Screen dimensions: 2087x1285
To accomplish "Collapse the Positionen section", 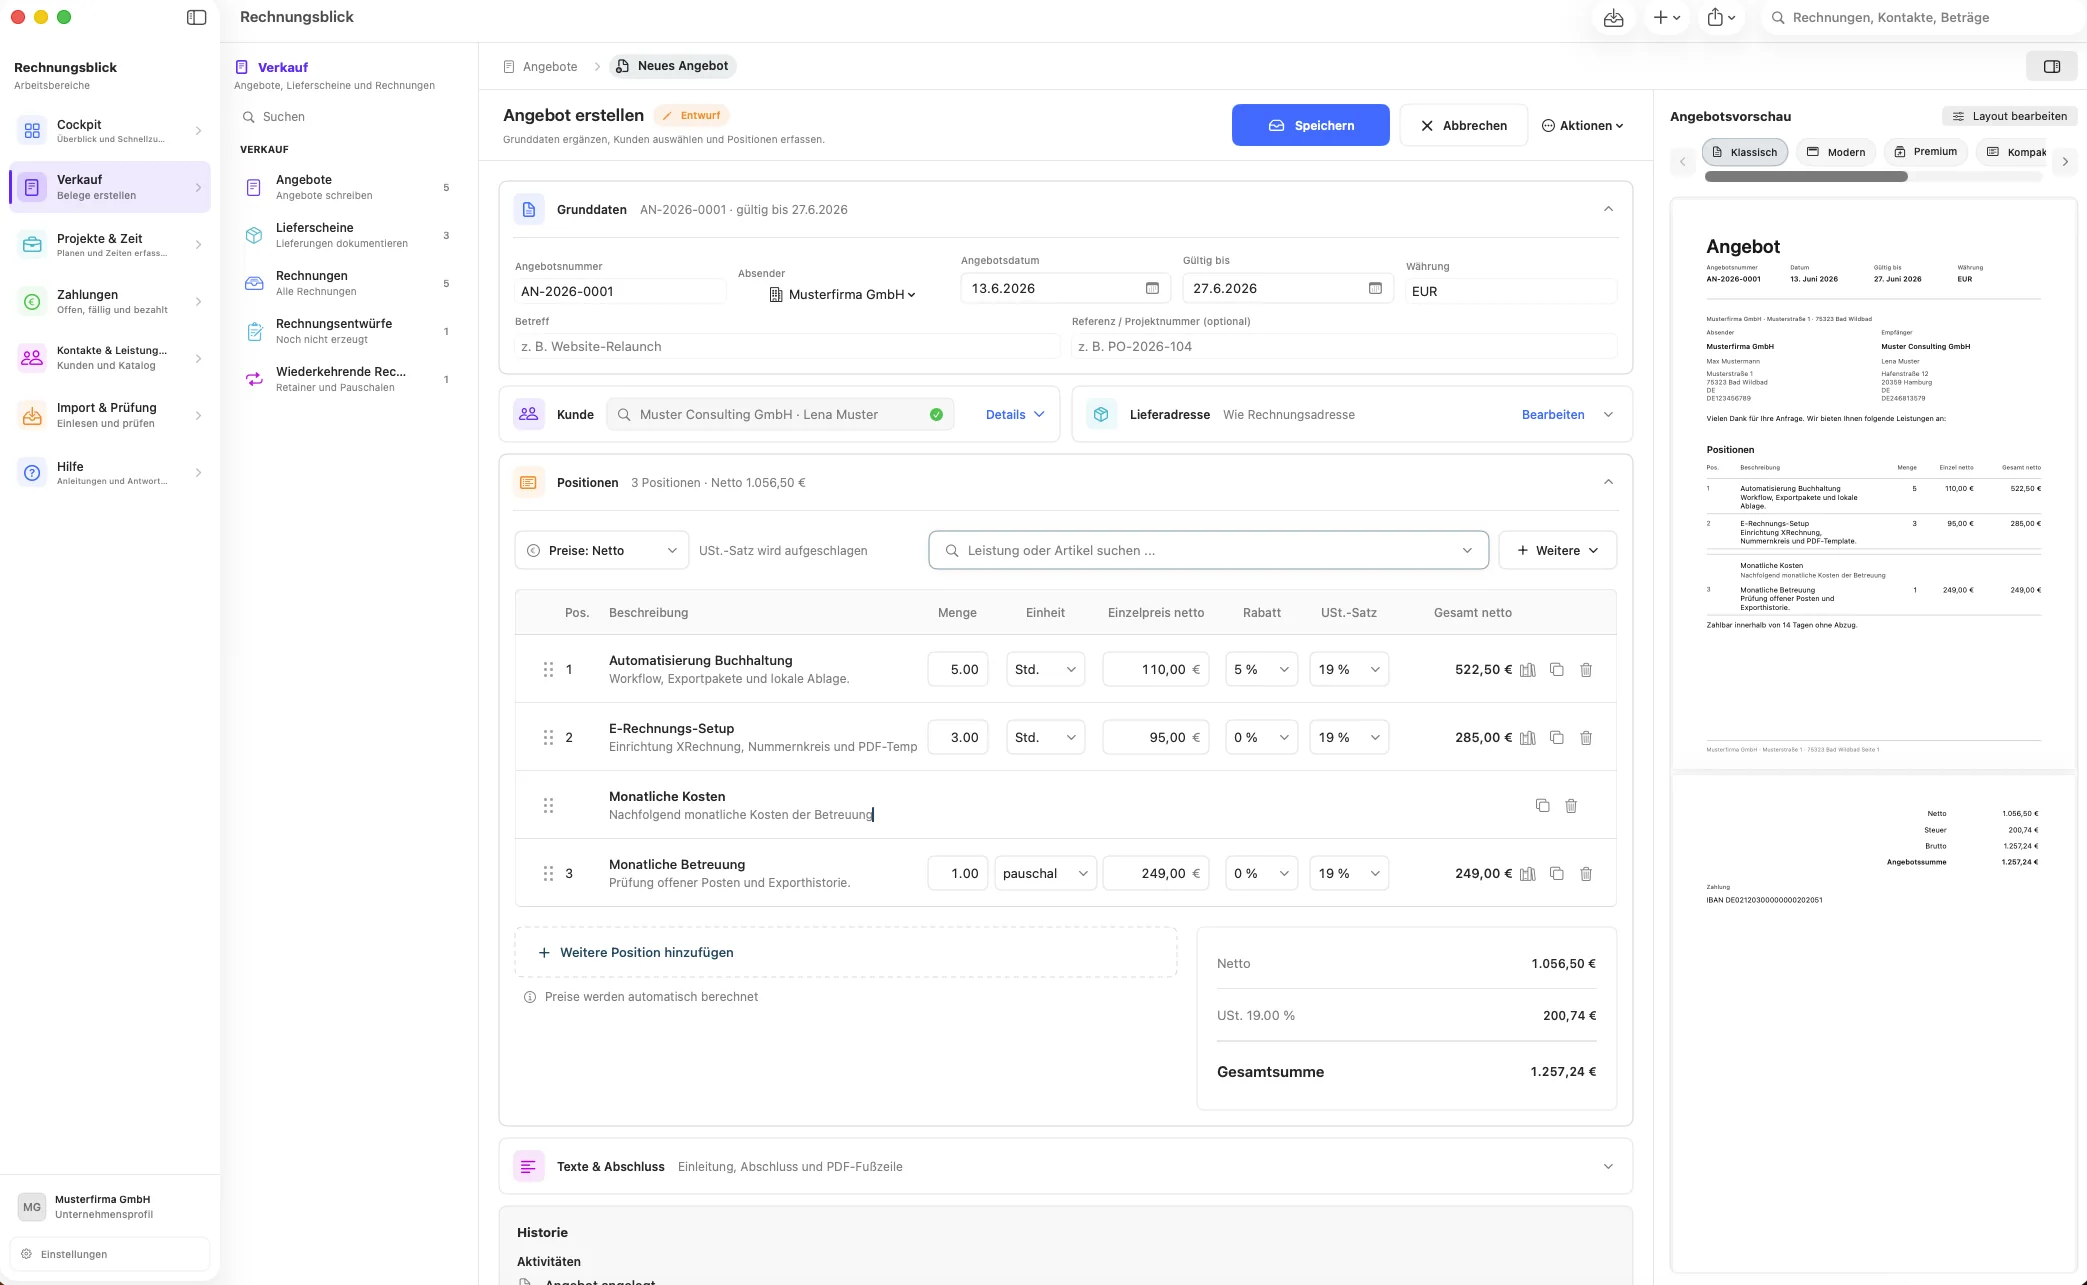I will pos(1608,483).
